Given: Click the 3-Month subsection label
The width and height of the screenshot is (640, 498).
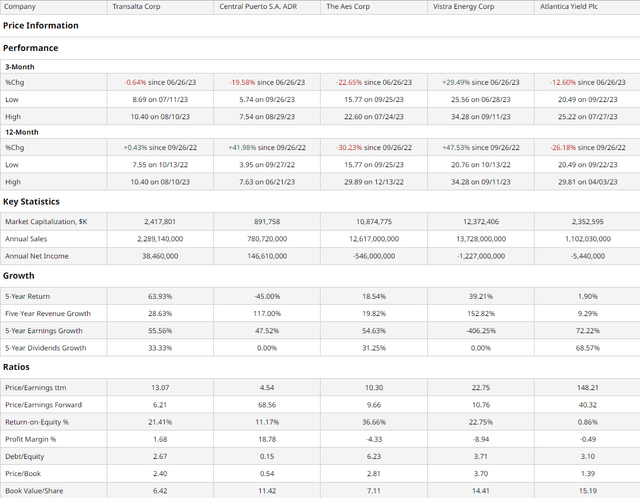Looking at the screenshot, I should (20, 67).
